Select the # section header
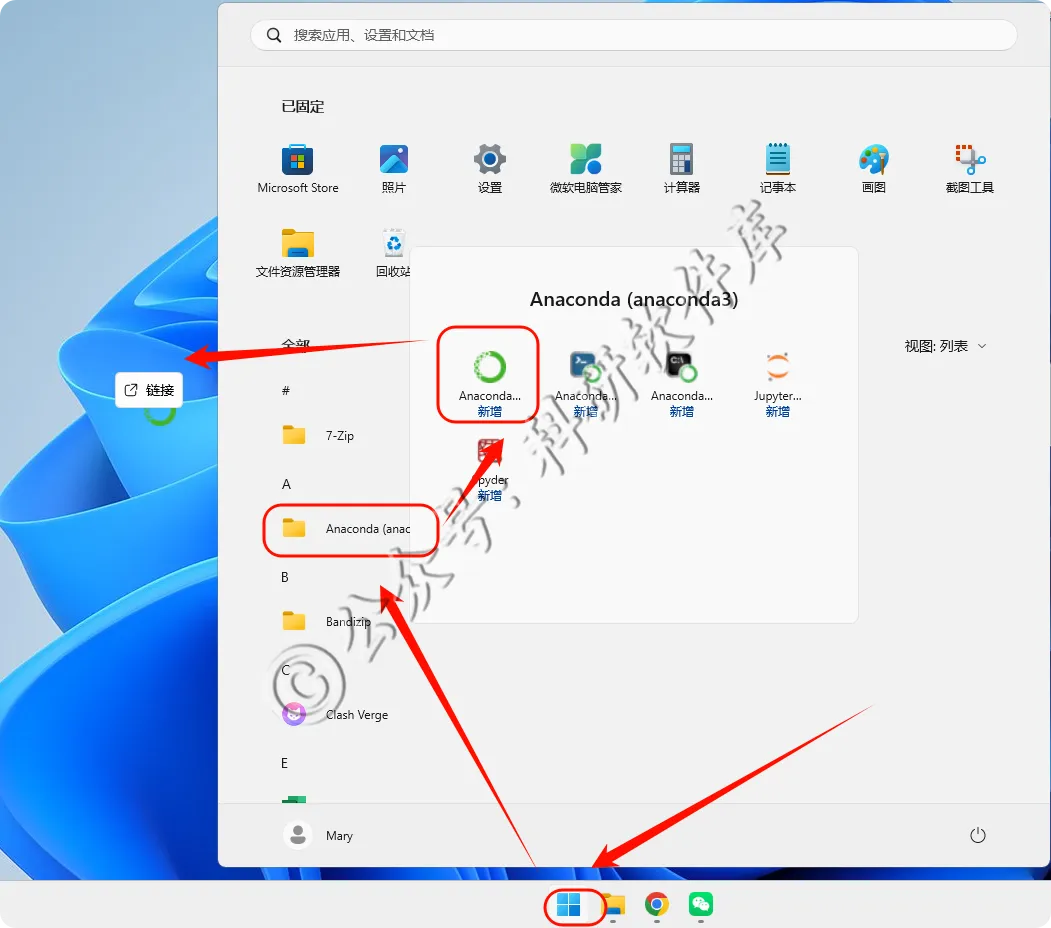This screenshot has width=1051, height=928. [286, 390]
